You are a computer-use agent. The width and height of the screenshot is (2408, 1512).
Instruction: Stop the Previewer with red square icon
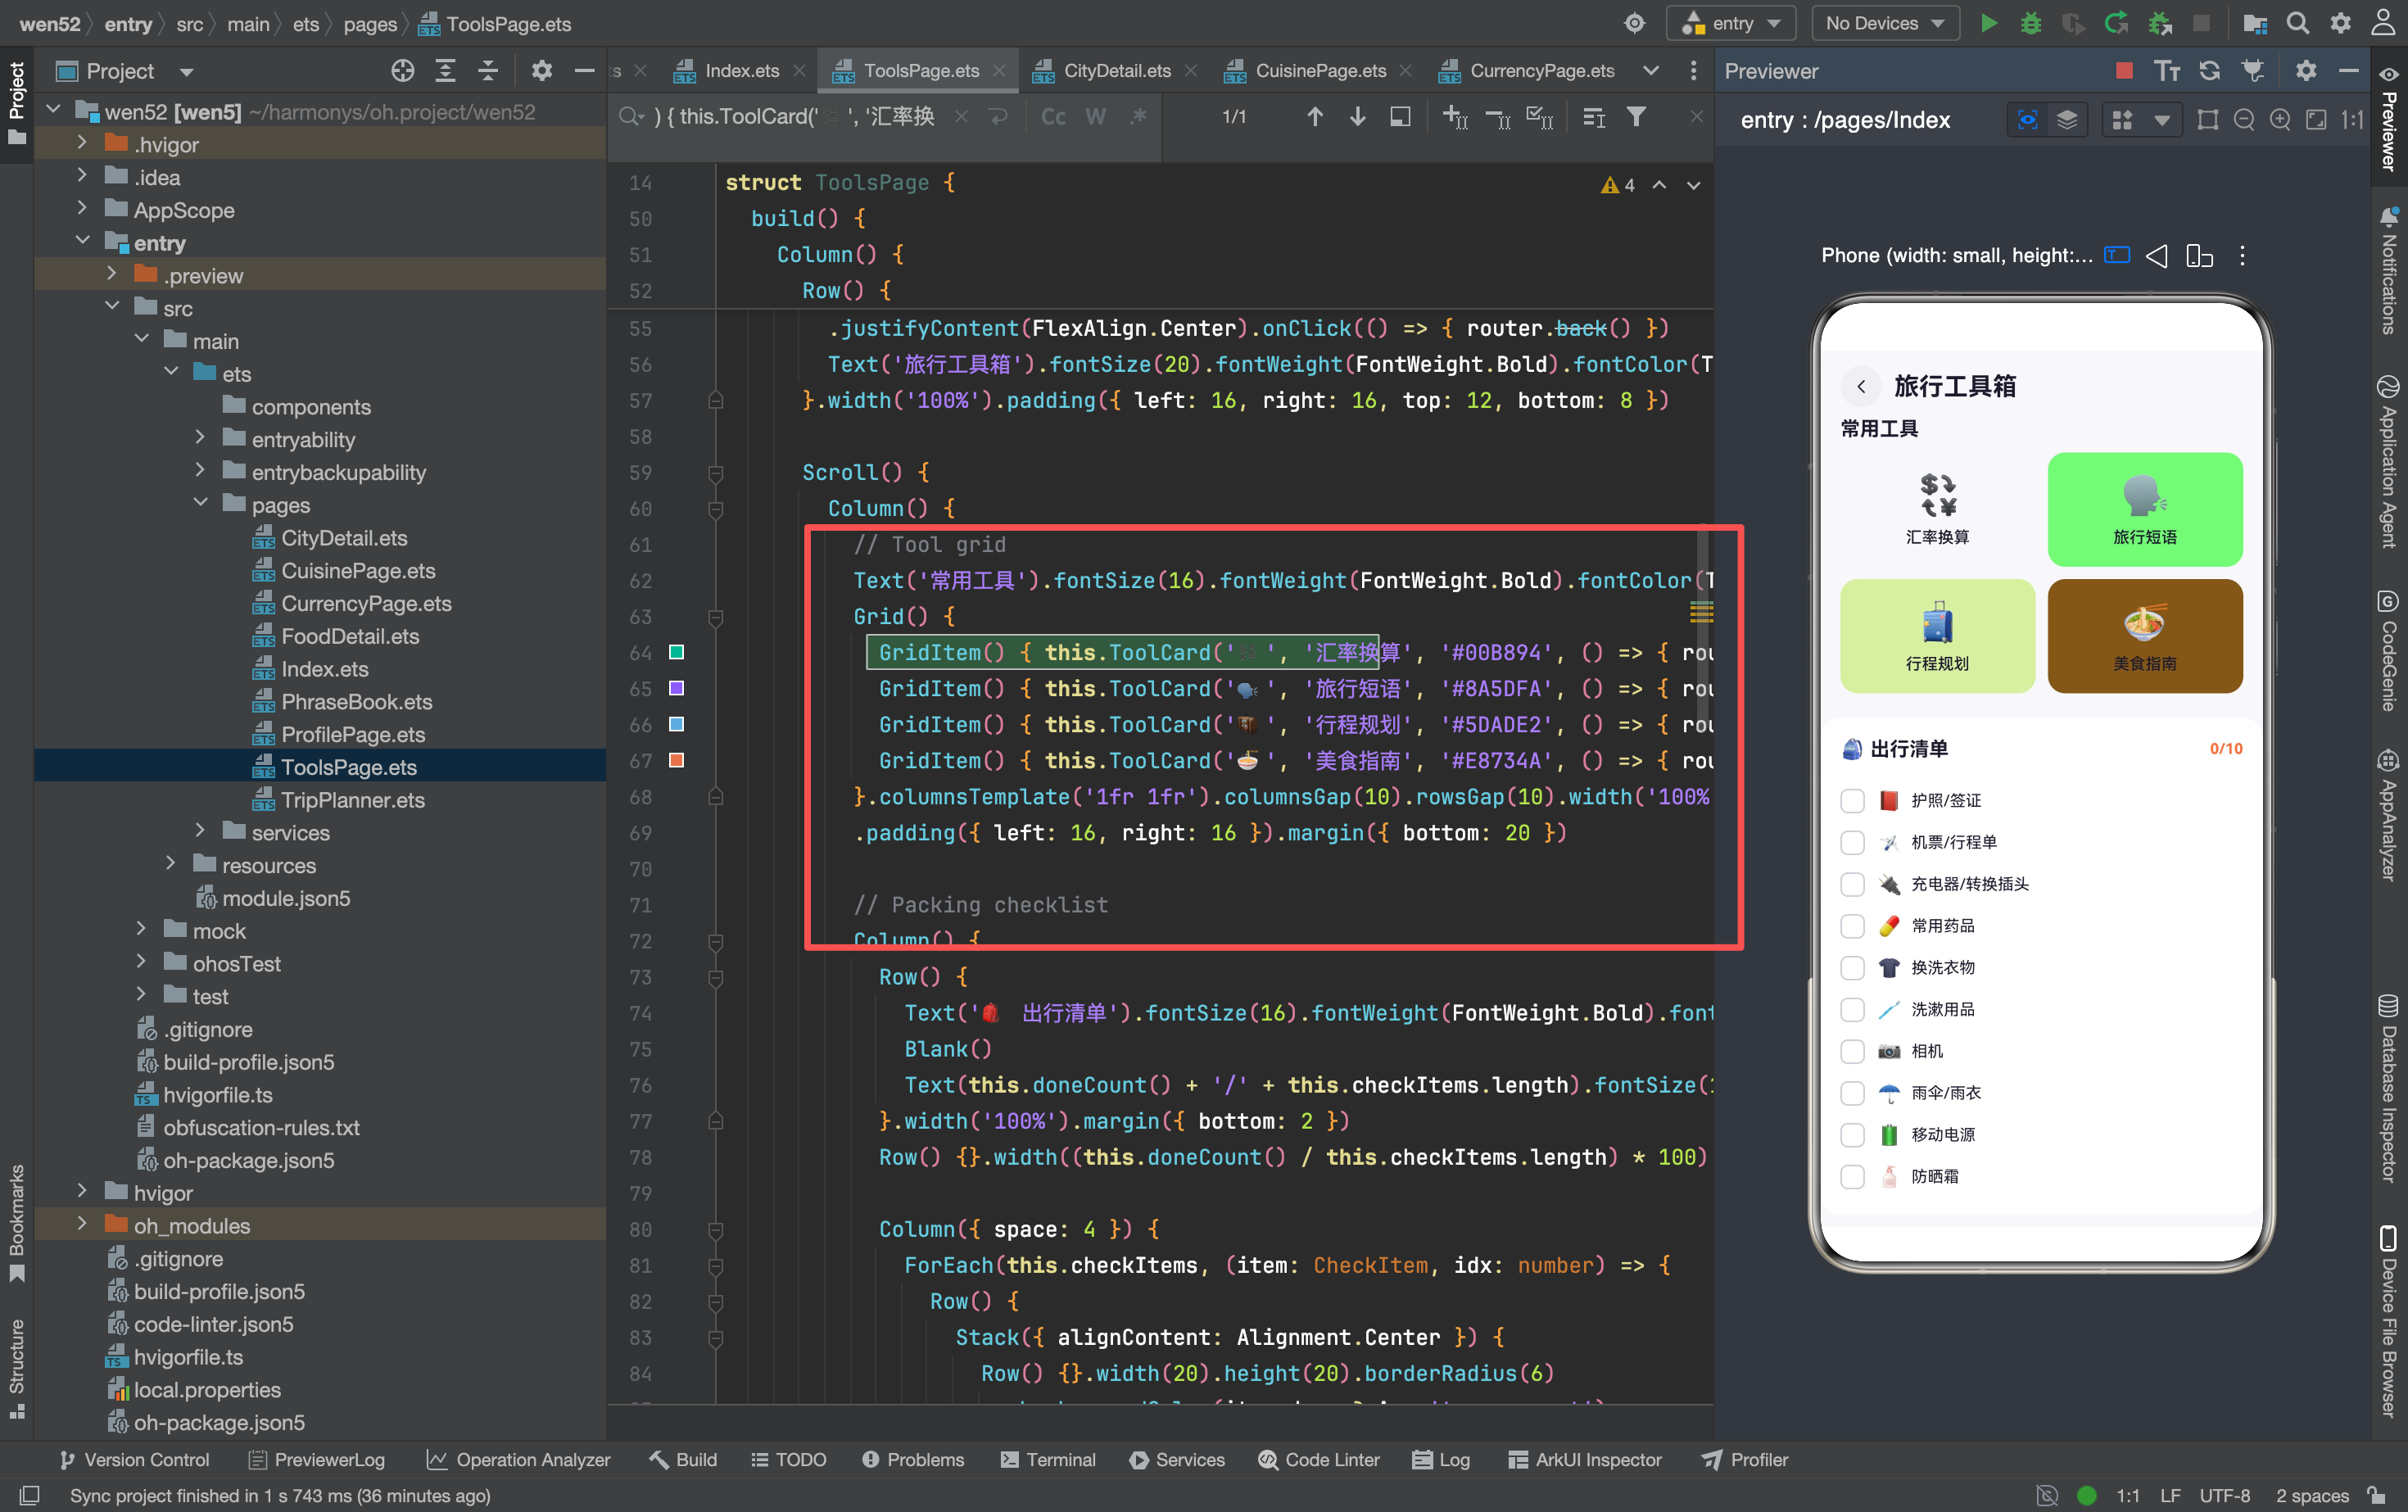tap(2124, 70)
